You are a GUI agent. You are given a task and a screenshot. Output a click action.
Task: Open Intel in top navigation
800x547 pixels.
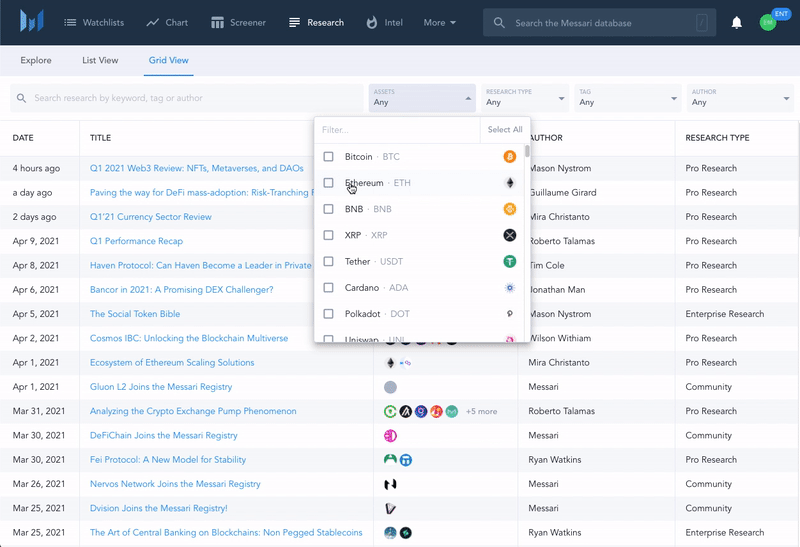384,22
